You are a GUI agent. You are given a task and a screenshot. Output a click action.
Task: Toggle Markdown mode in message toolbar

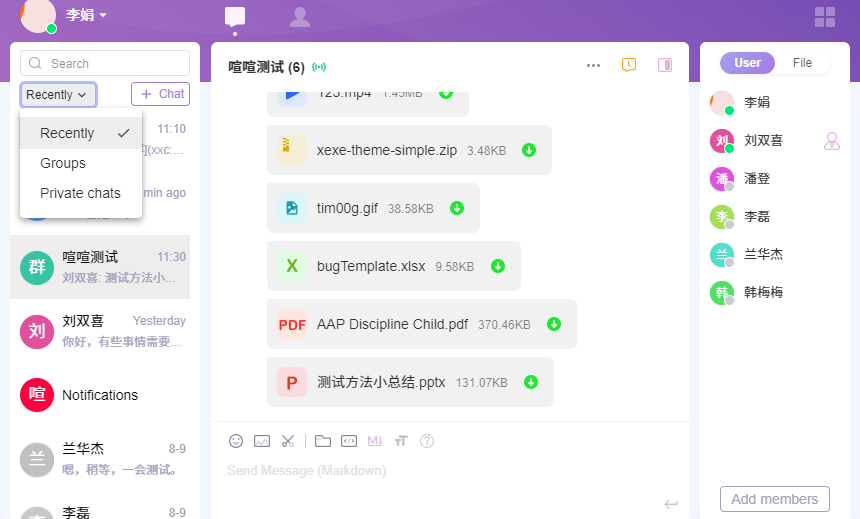click(x=375, y=441)
